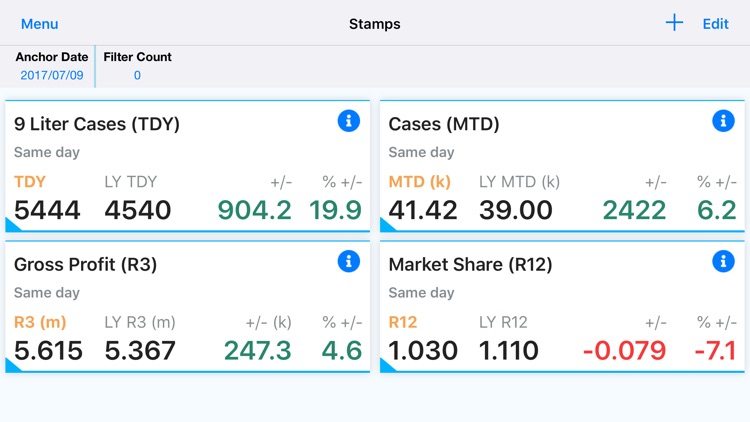The height and width of the screenshot is (422, 750).
Task: Click the TDY value 5444
Action: tap(47, 210)
